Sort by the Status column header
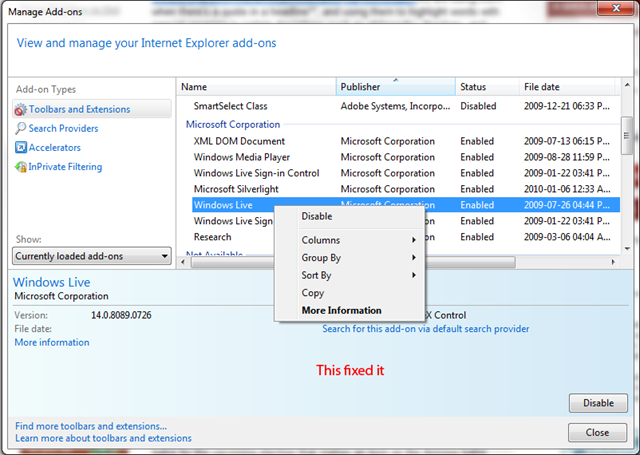Screen dimensions: 640x455 click(x=487, y=87)
